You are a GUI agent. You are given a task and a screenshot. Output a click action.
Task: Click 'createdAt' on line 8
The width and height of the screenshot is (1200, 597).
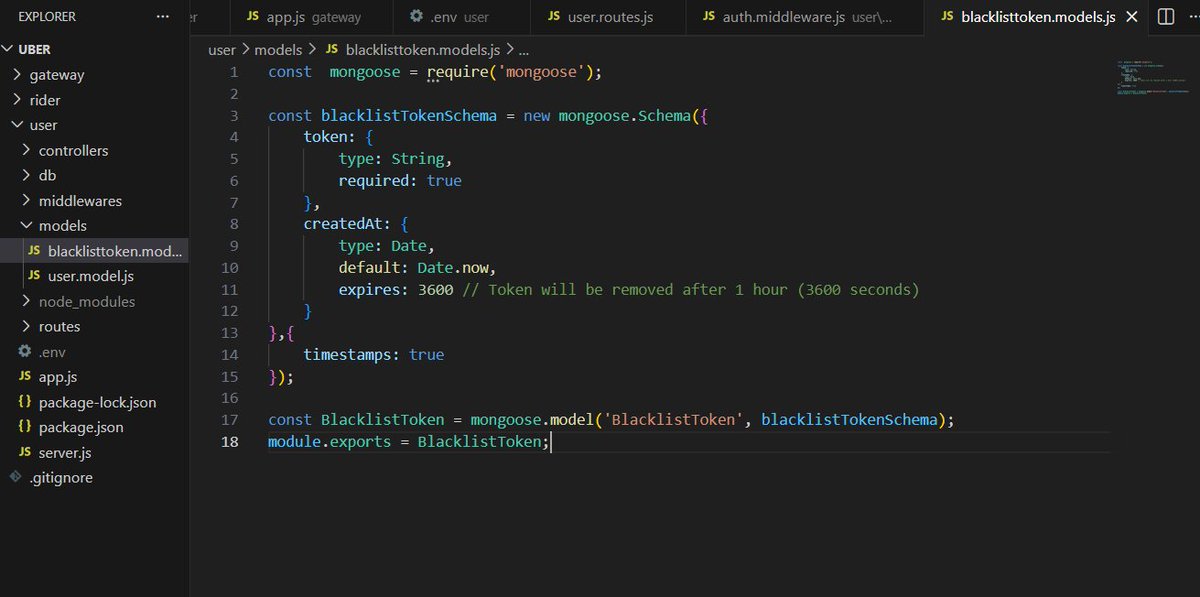pos(343,224)
